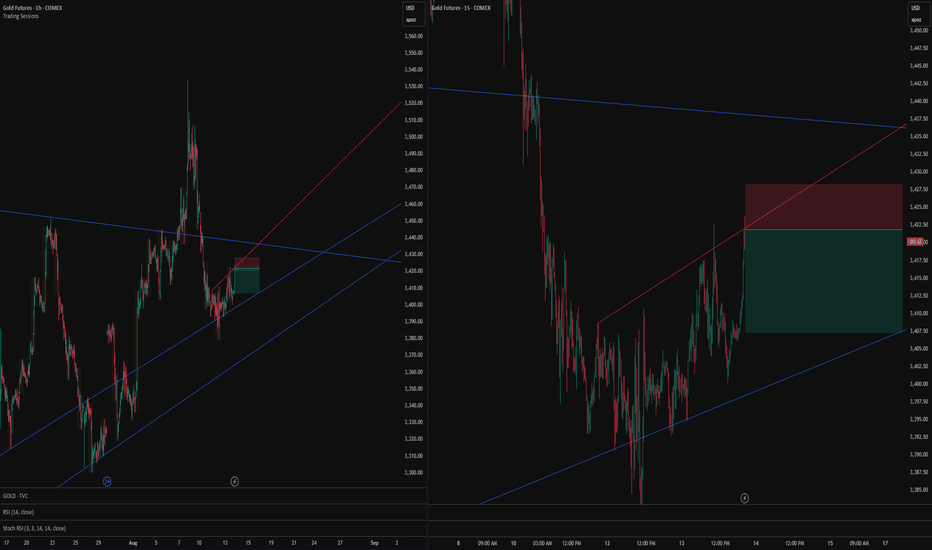Click the red stop-loss zone on the right chart
Screen dimensions: 932x550
(824, 207)
